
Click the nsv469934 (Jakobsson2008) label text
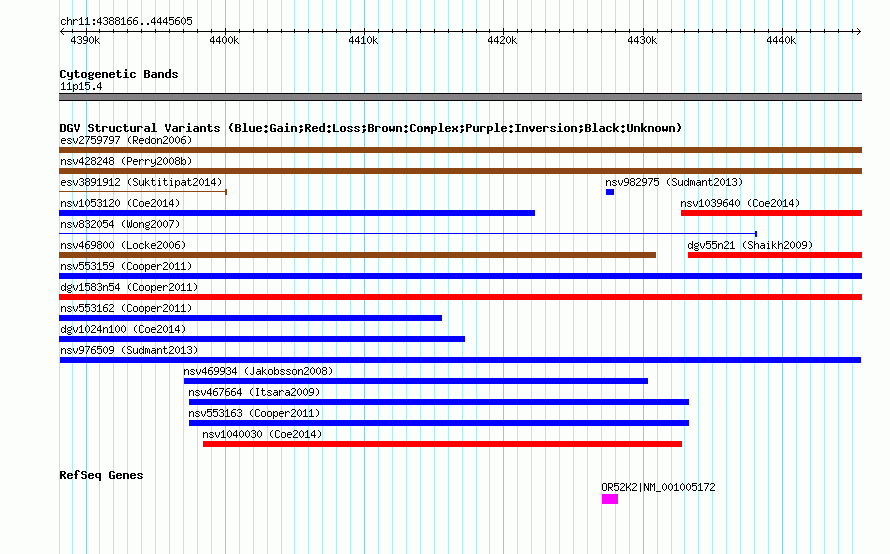258,371
